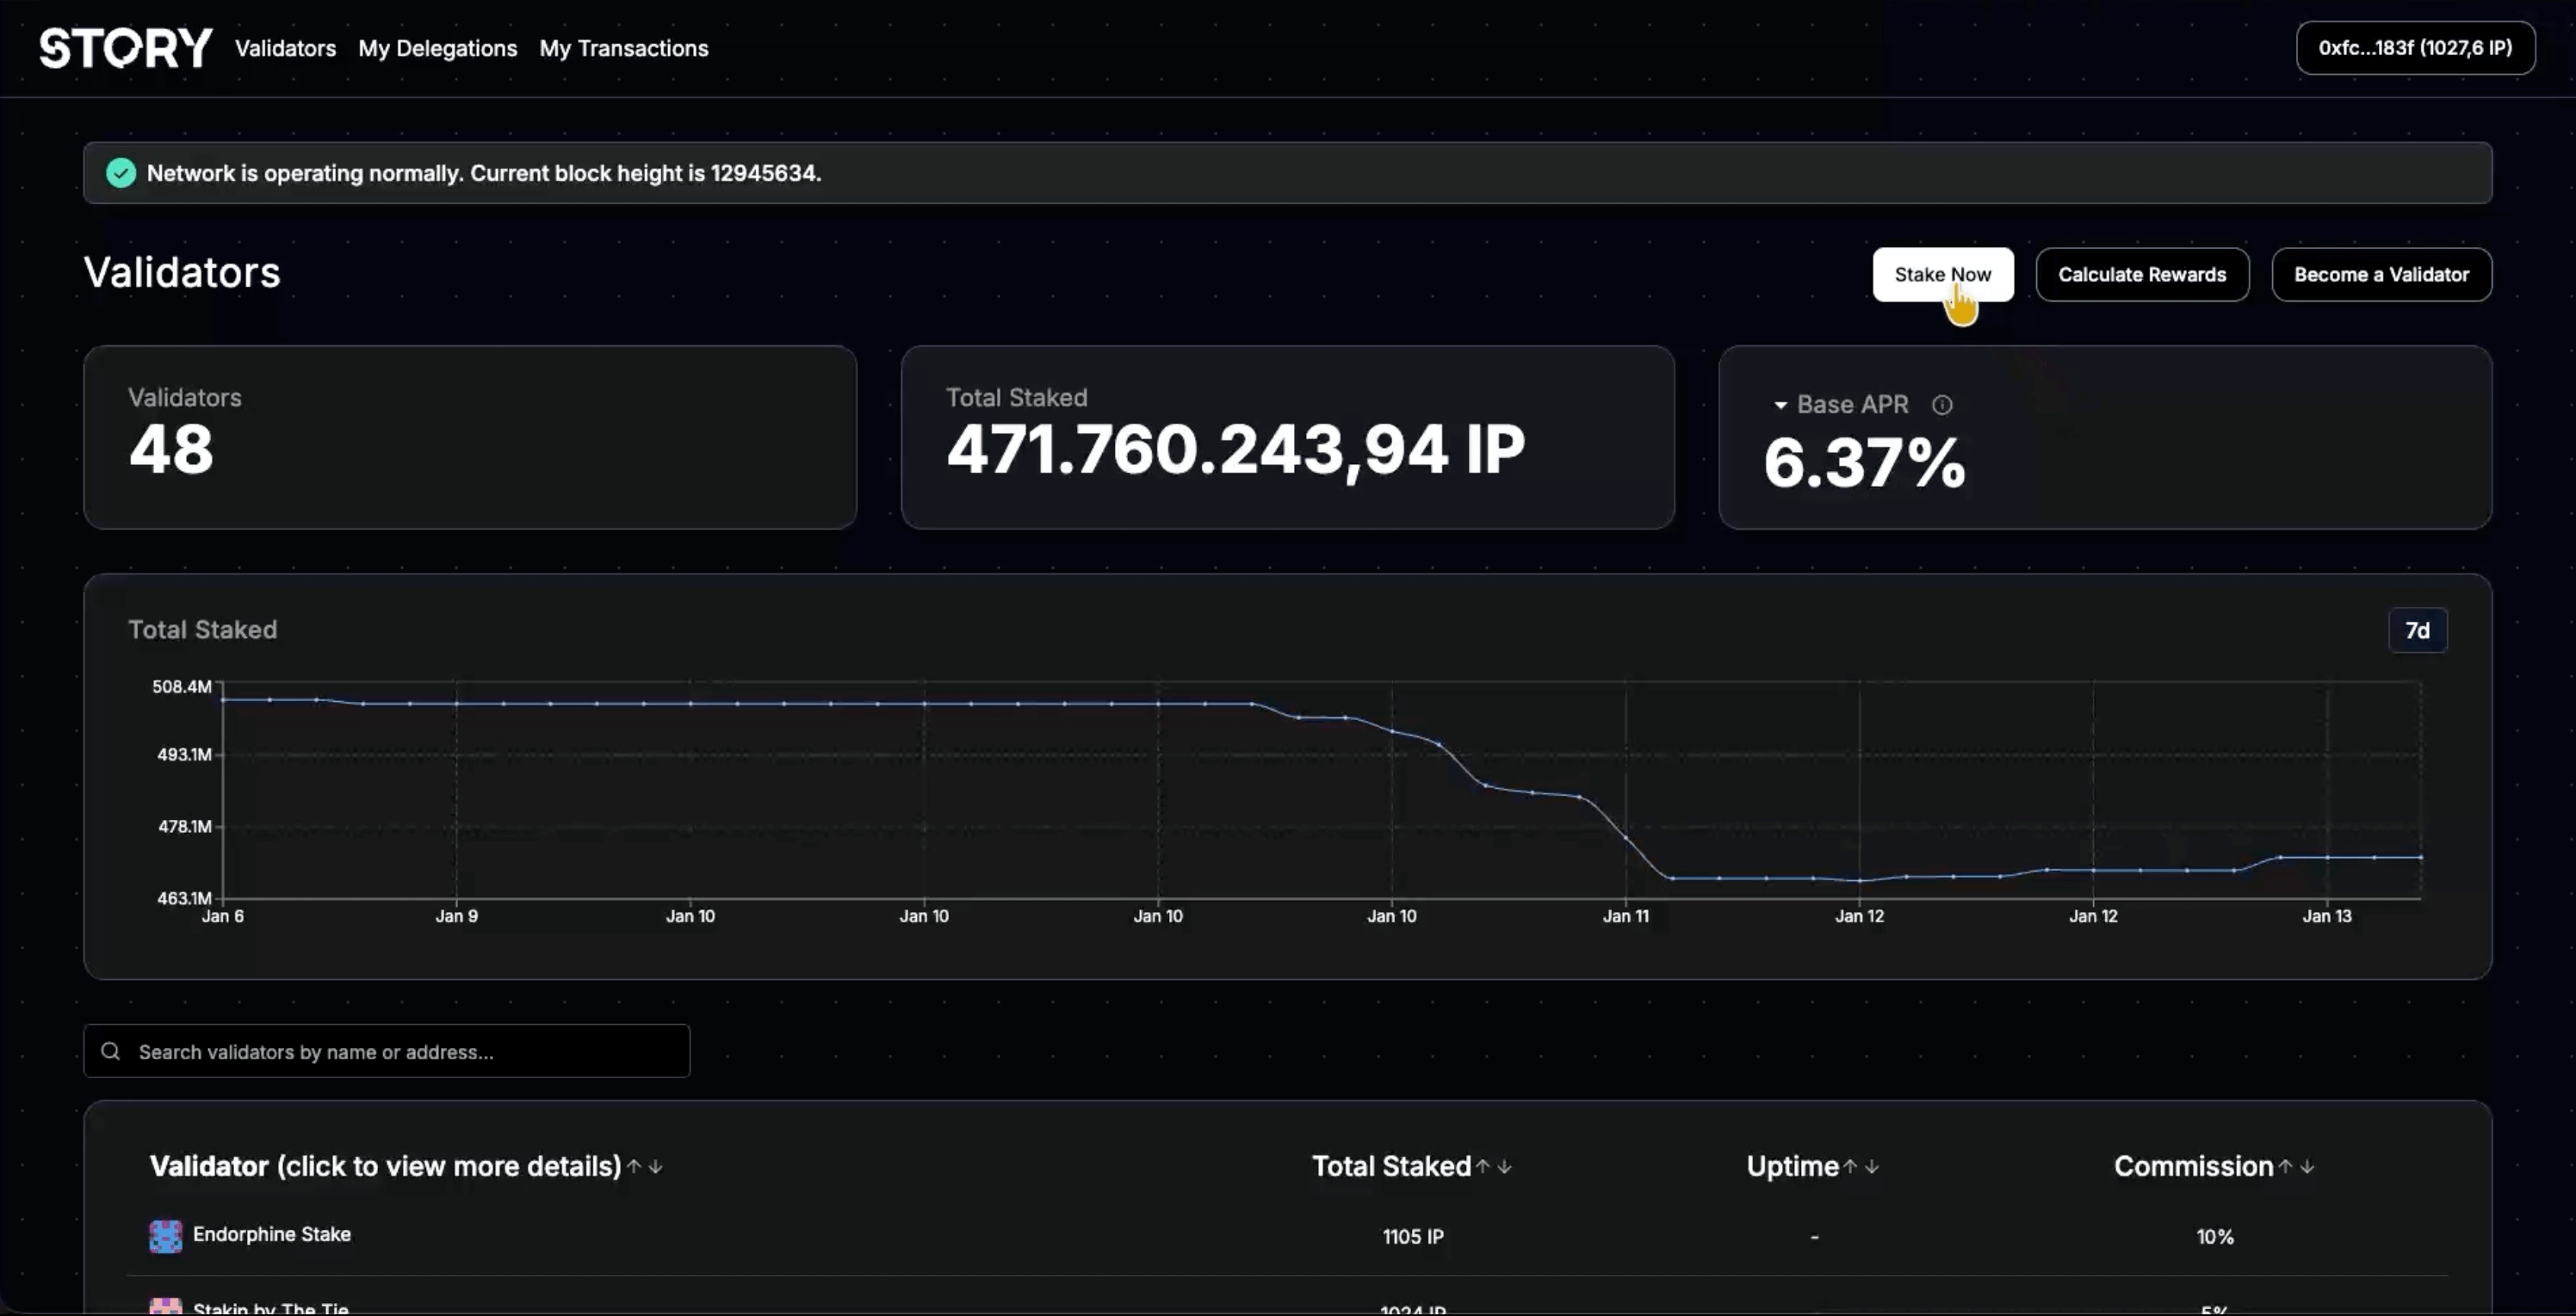Sort Uptime ascending arrow
This screenshot has height=1316, width=2576.
coord(1851,1166)
